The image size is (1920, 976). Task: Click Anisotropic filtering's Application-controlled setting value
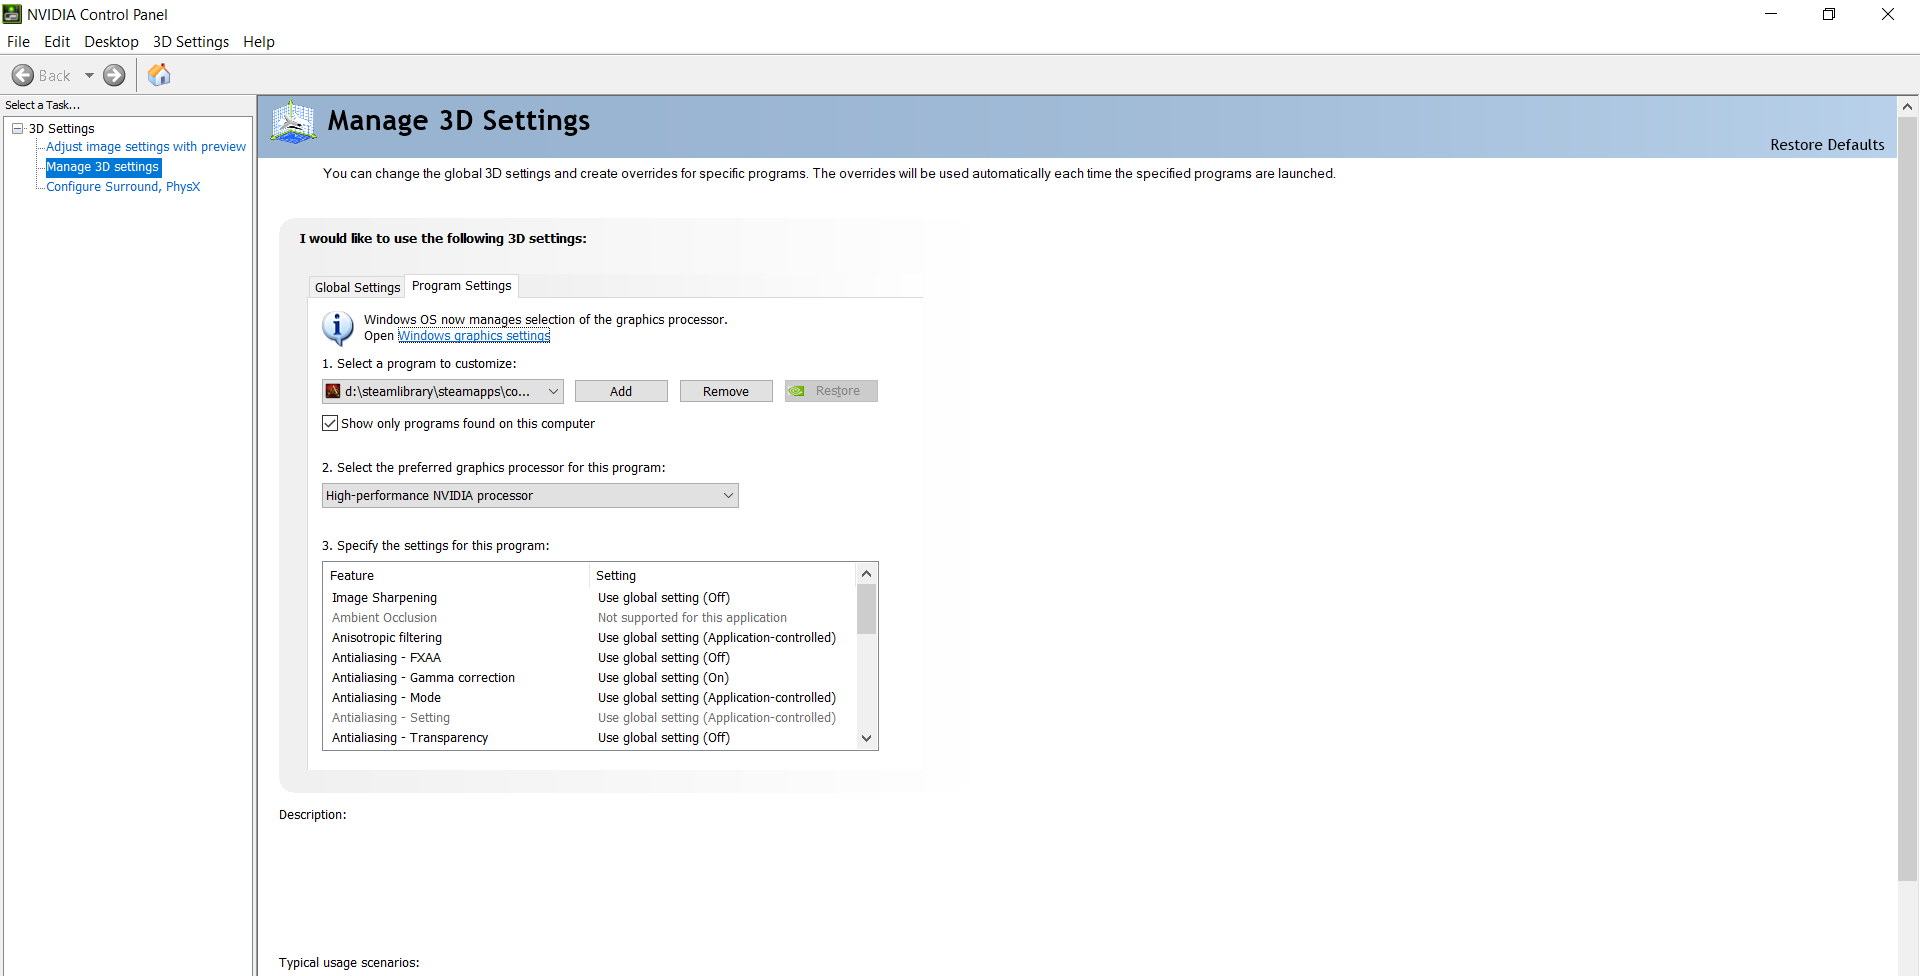[717, 638]
